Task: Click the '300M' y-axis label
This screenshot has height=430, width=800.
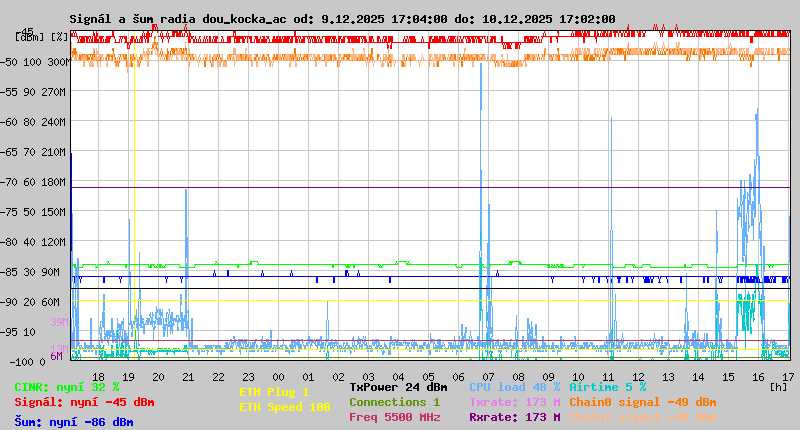Action: [x=59, y=62]
